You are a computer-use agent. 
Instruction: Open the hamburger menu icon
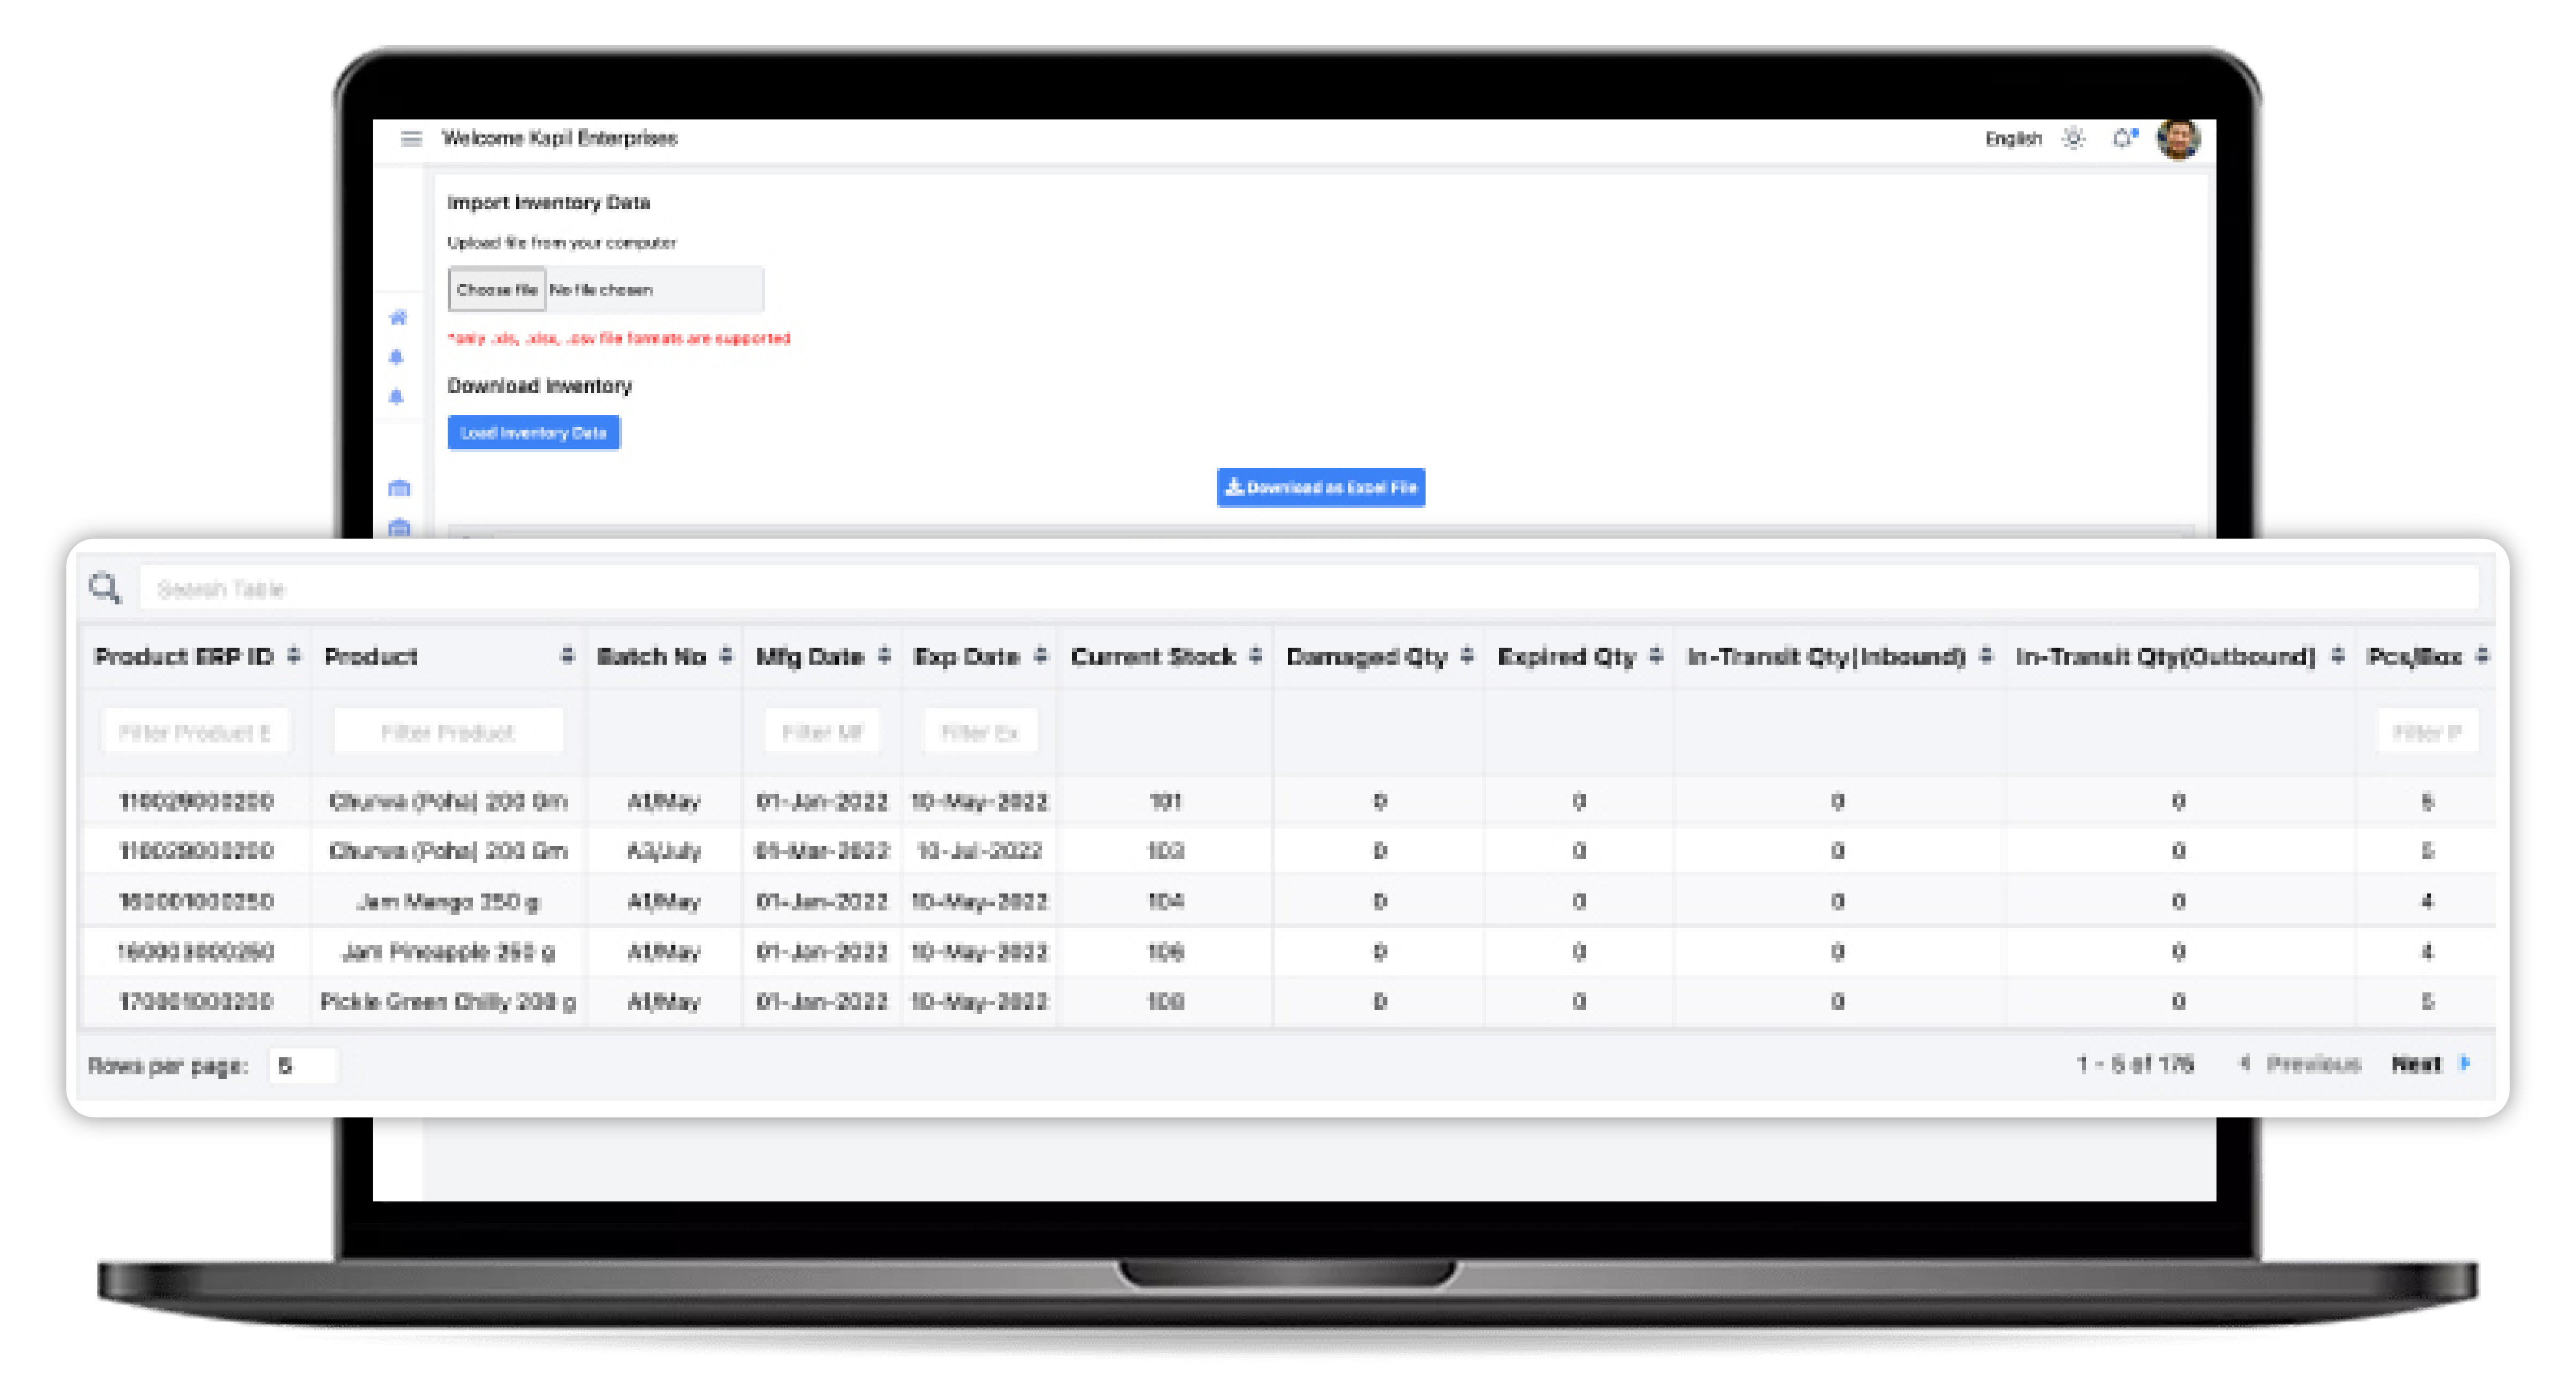[411, 138]
